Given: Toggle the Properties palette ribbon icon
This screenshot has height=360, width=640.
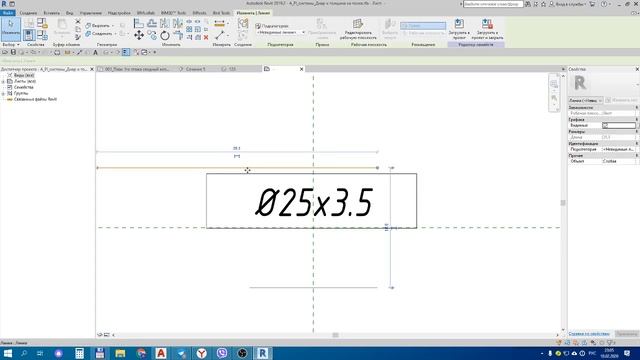Looking at the screenshot, I should (x=29, y=35).
